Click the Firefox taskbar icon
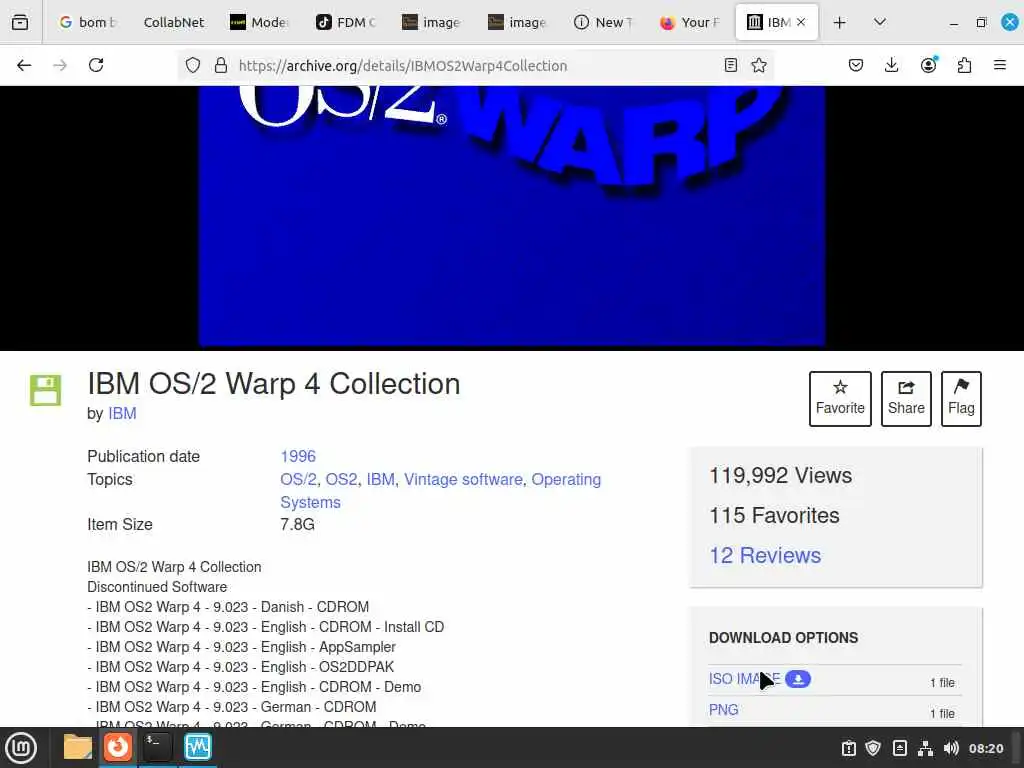Screen dimensions: 1024x768 (118, 747)
